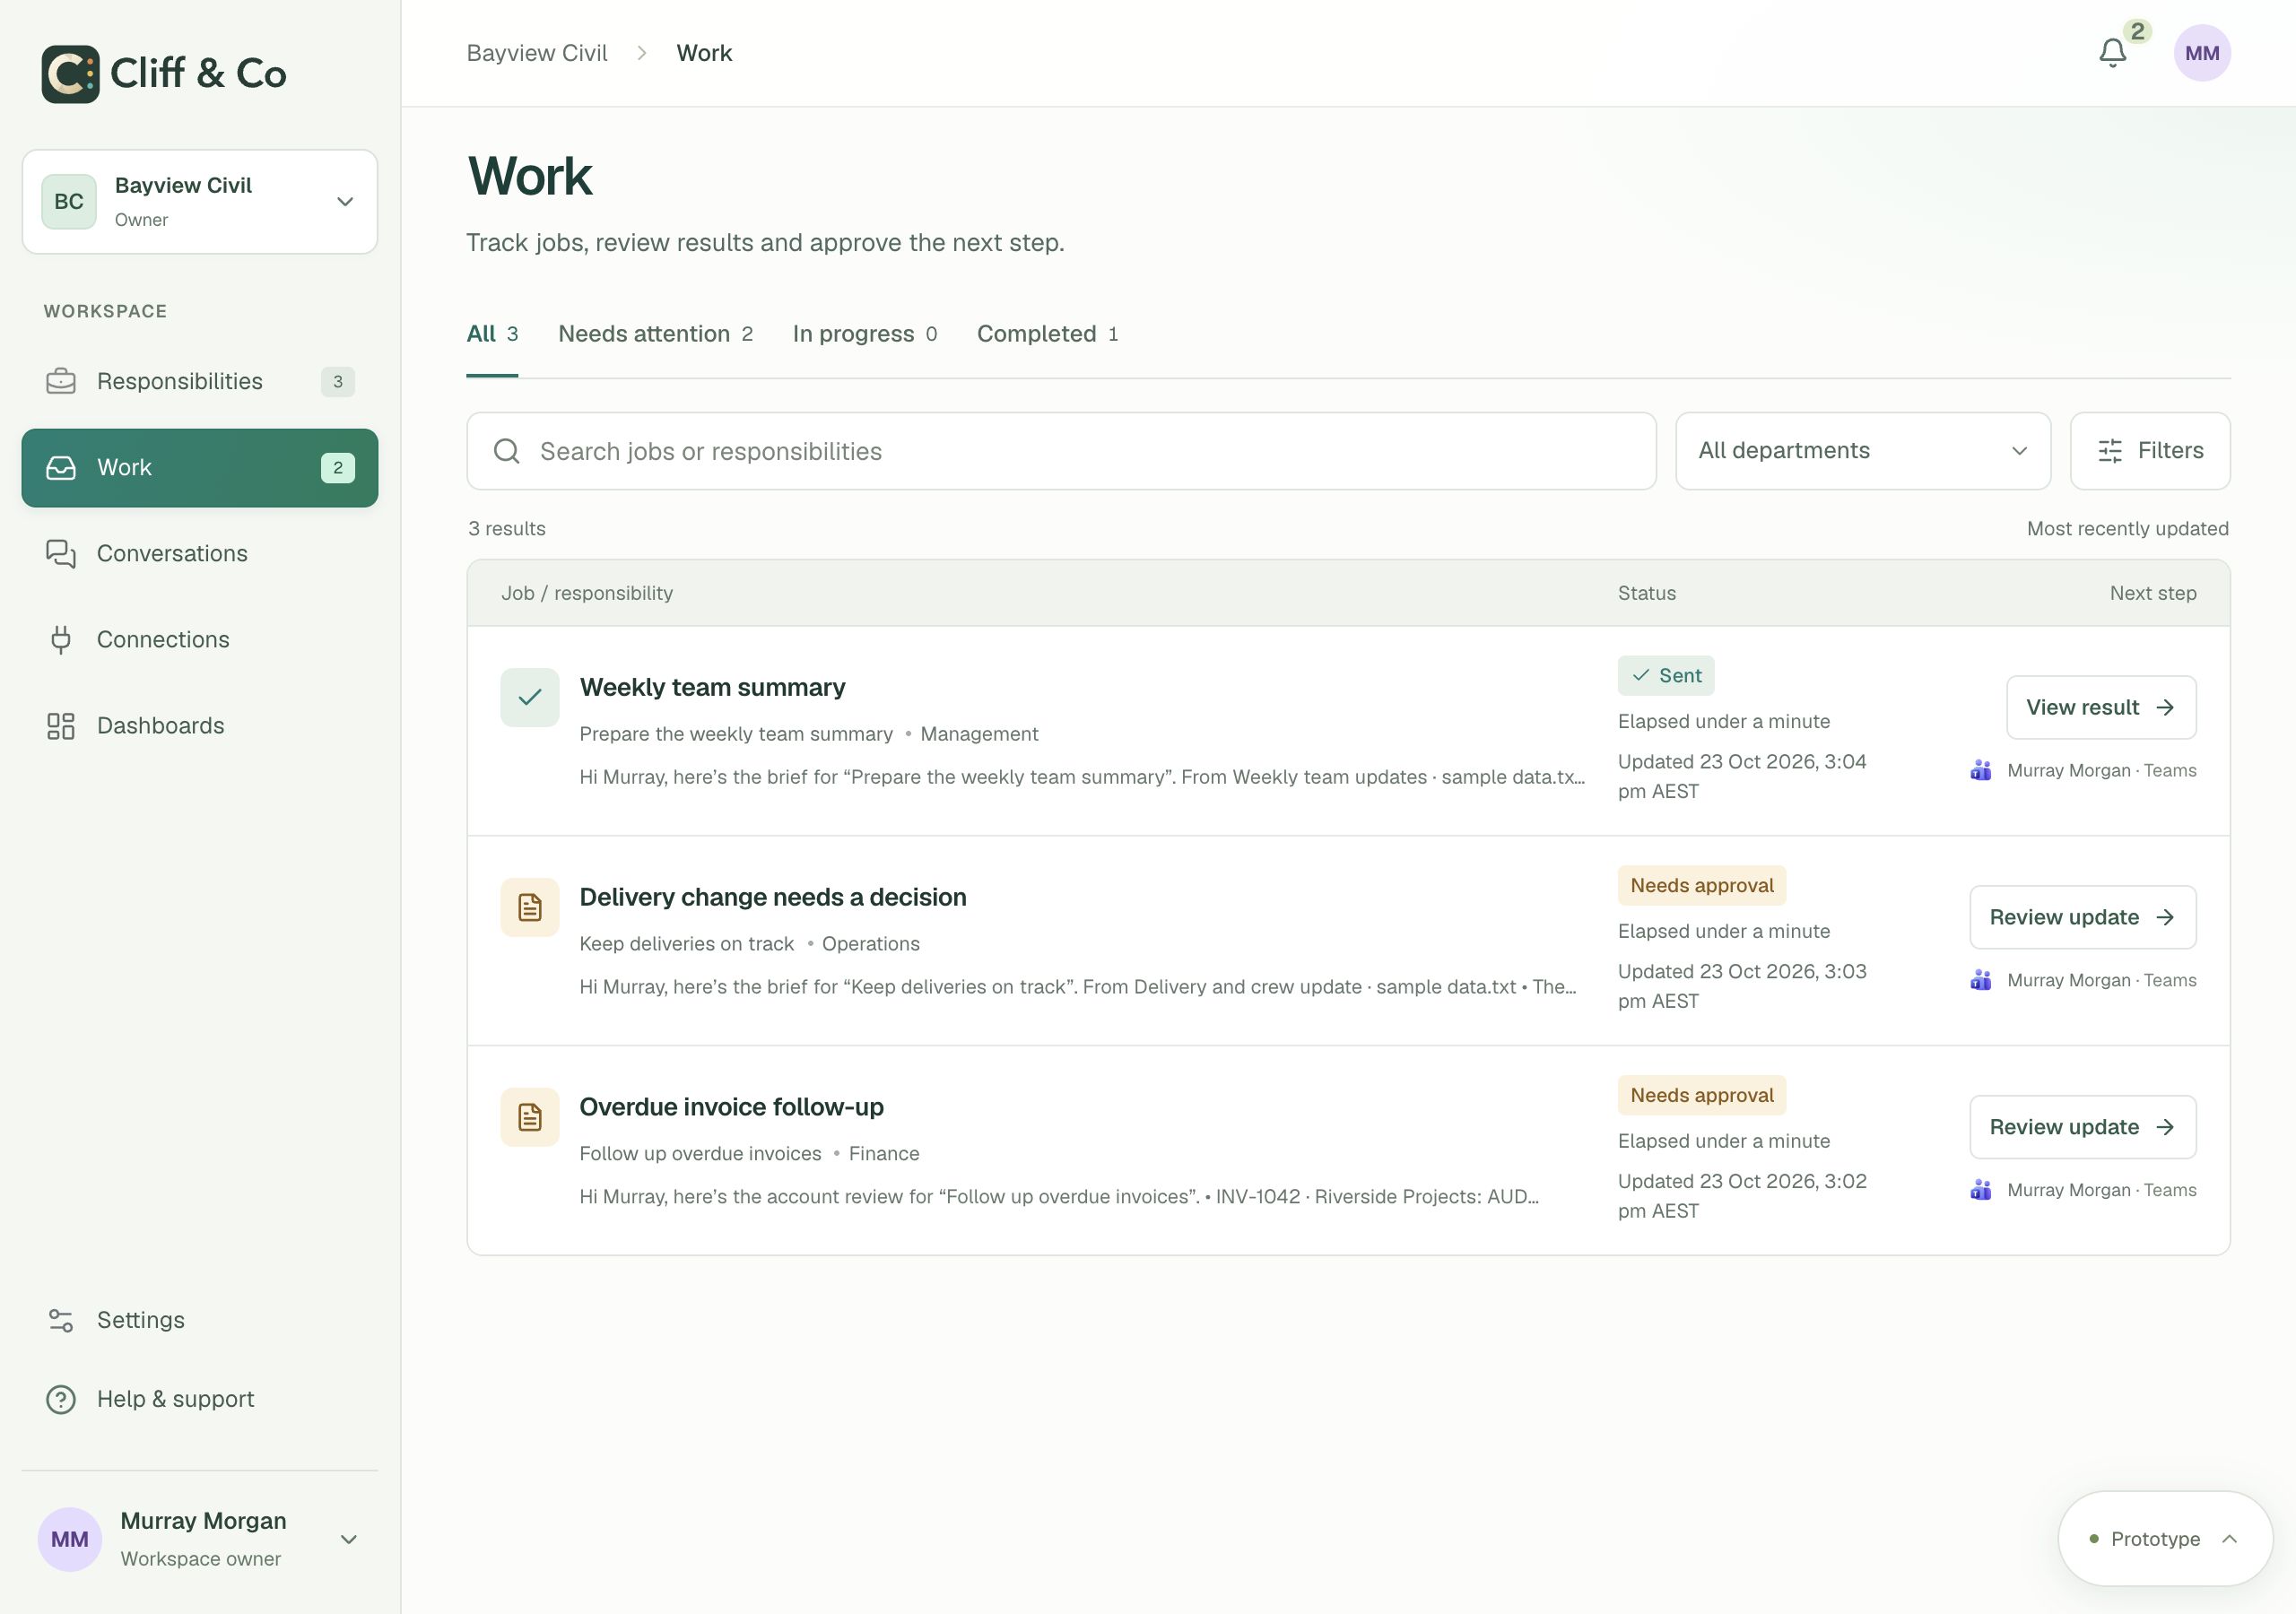Click the Work breadcrumb label
Image resolution: width=2296 pixels, height=1614 pixels.
pyautogui.click(x=704, y=53)
